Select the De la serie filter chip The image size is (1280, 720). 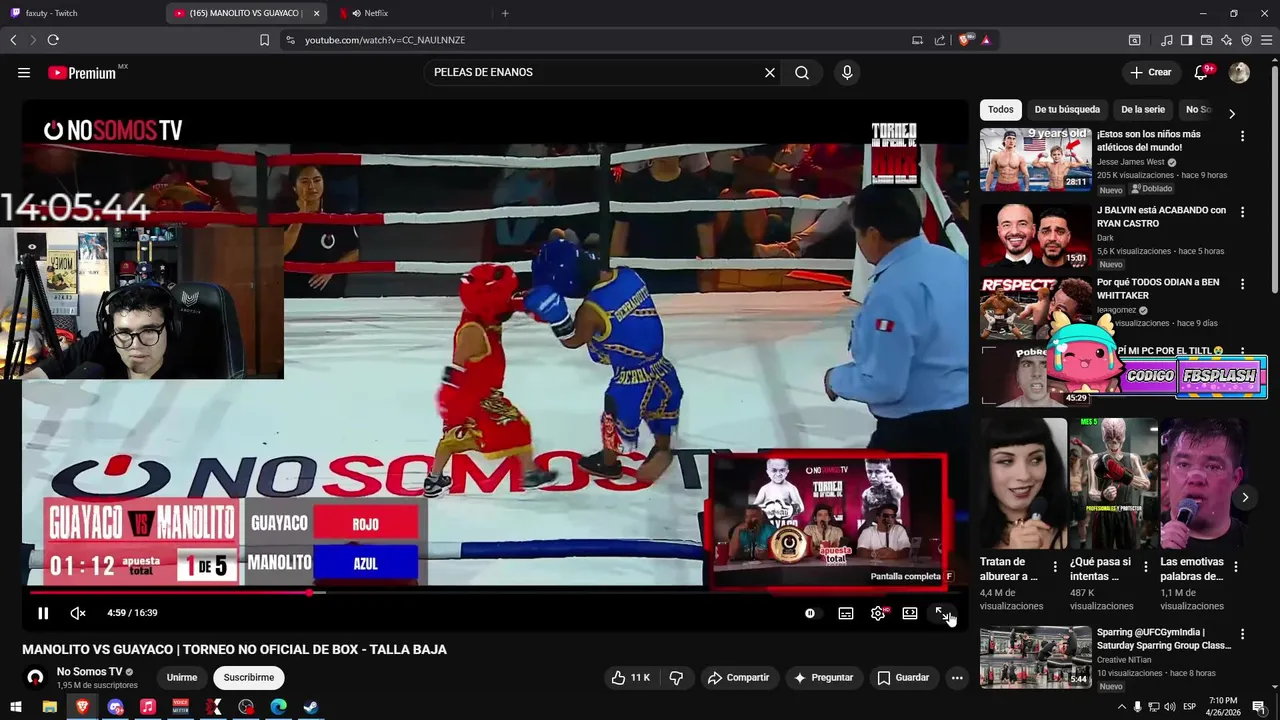click(x=1143, y=110)
